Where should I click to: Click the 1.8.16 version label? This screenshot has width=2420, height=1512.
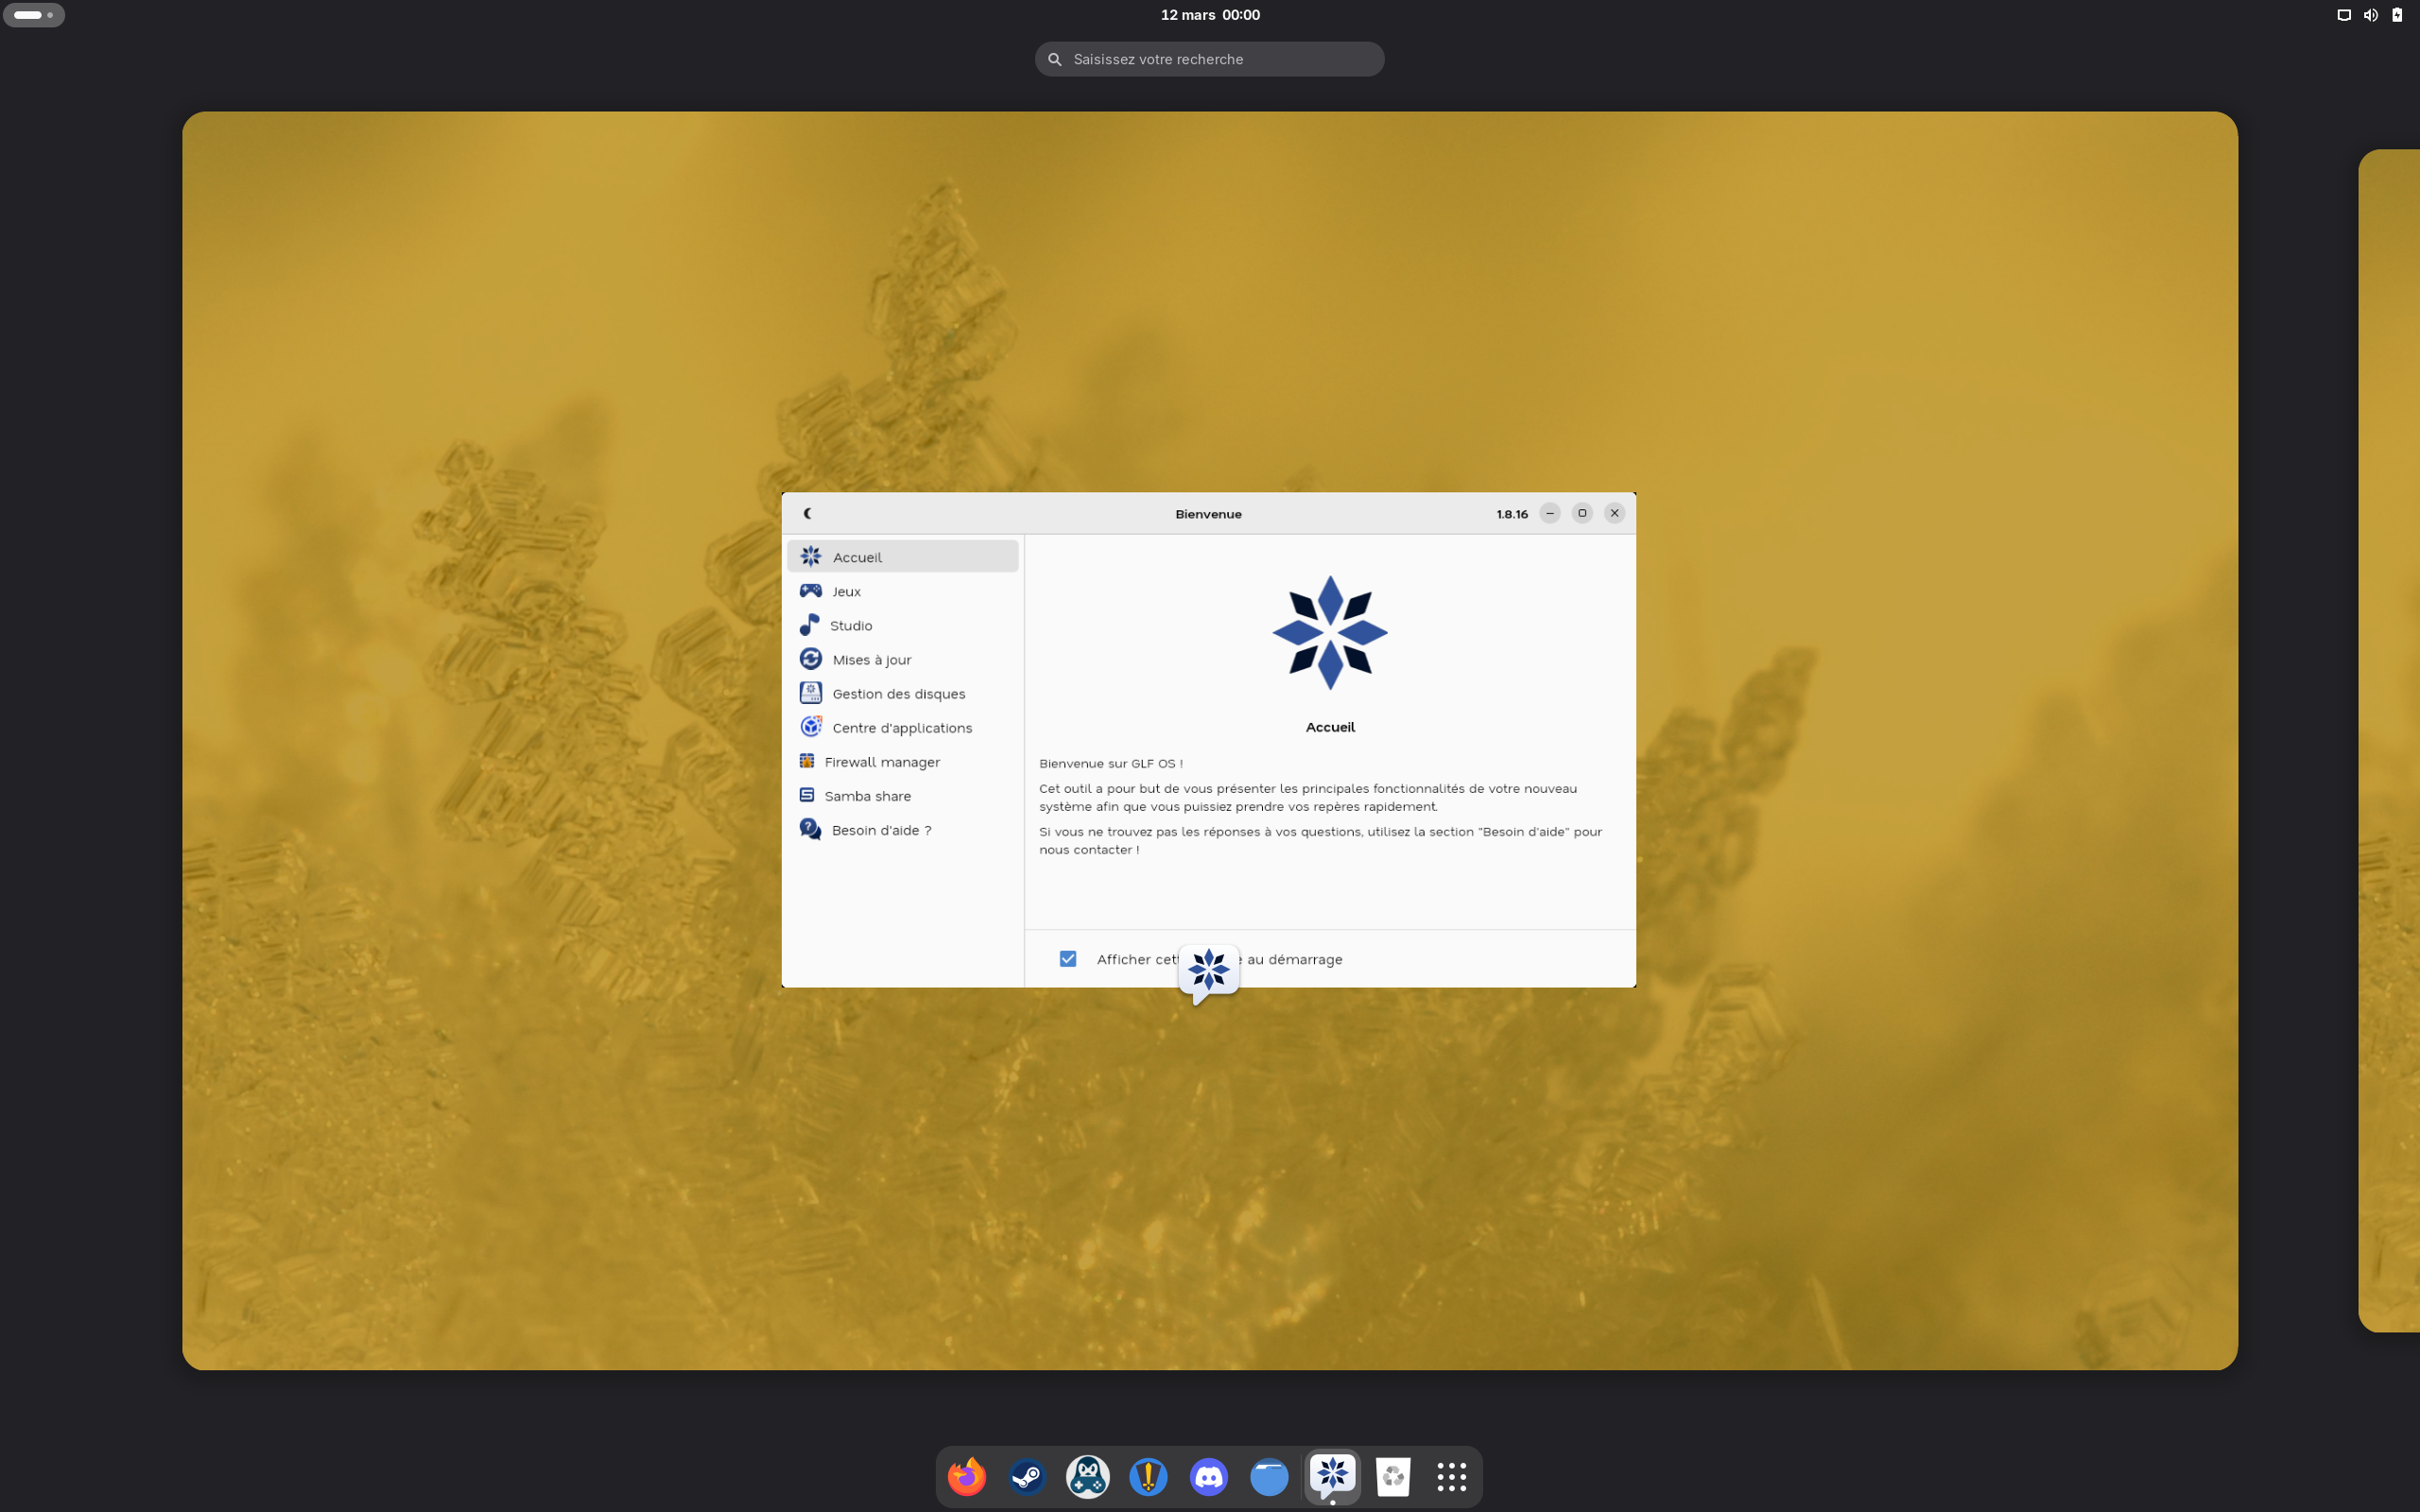coord(1511,514)
